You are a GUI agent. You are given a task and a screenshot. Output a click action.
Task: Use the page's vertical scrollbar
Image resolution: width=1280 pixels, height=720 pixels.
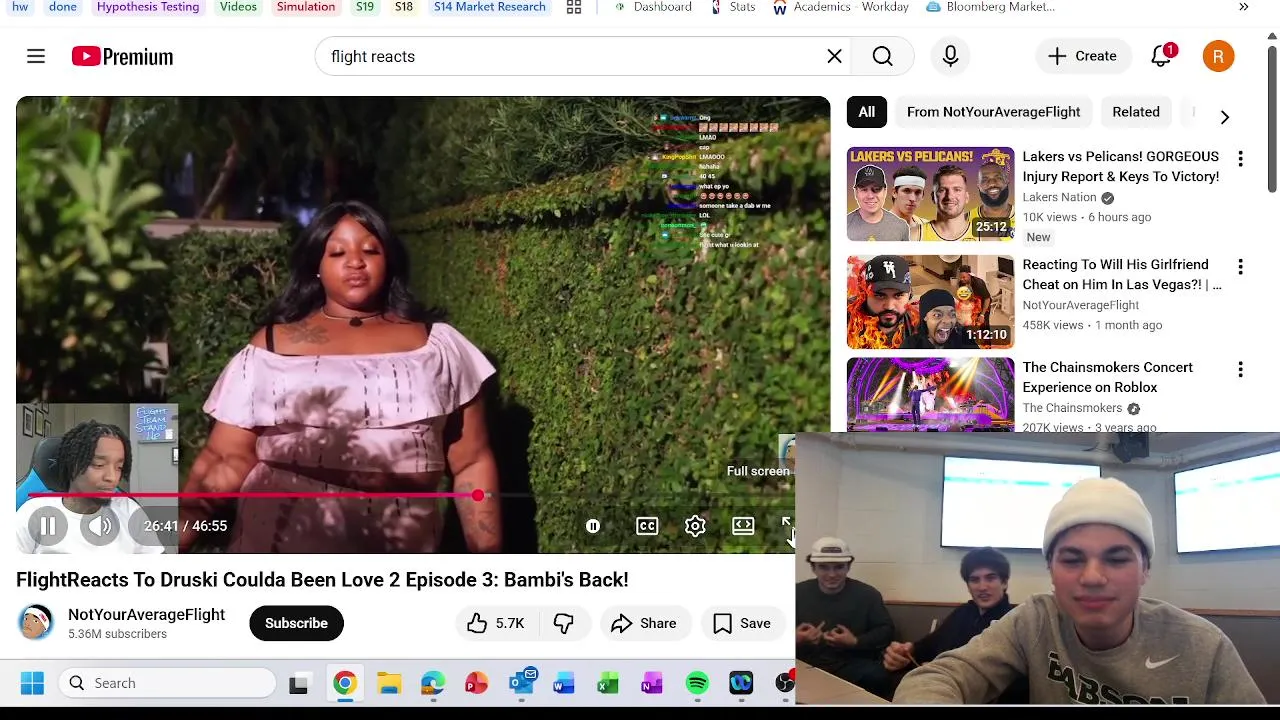pyautogui.click(x=1272, y=120)
